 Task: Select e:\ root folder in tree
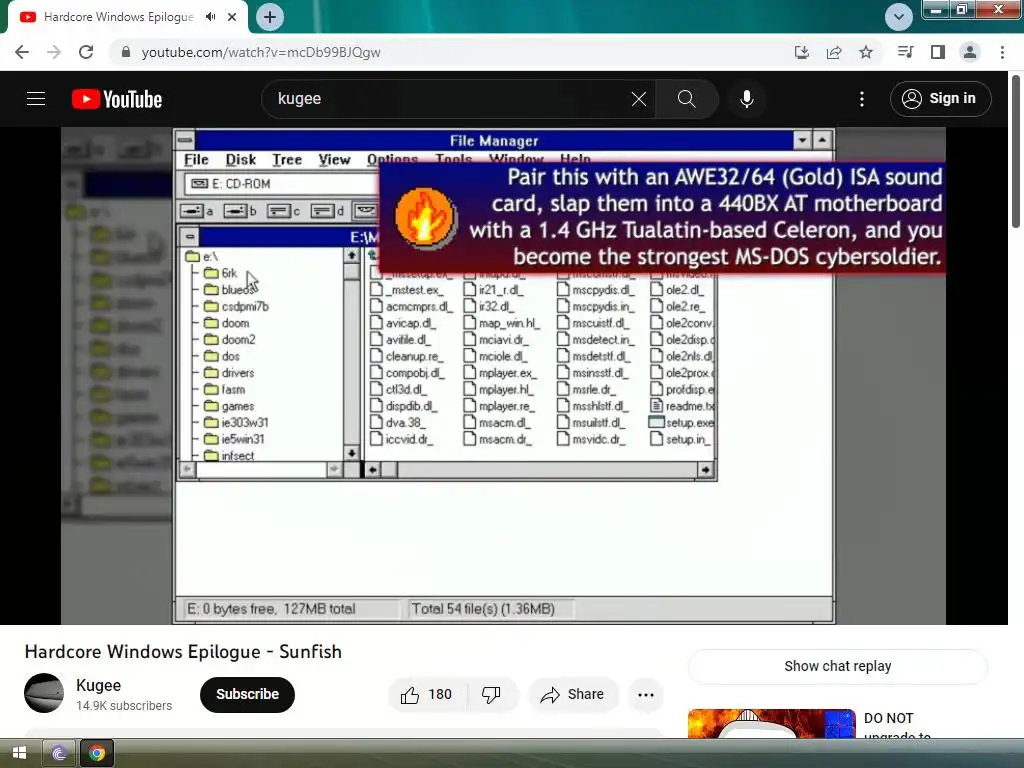[201, 257]
